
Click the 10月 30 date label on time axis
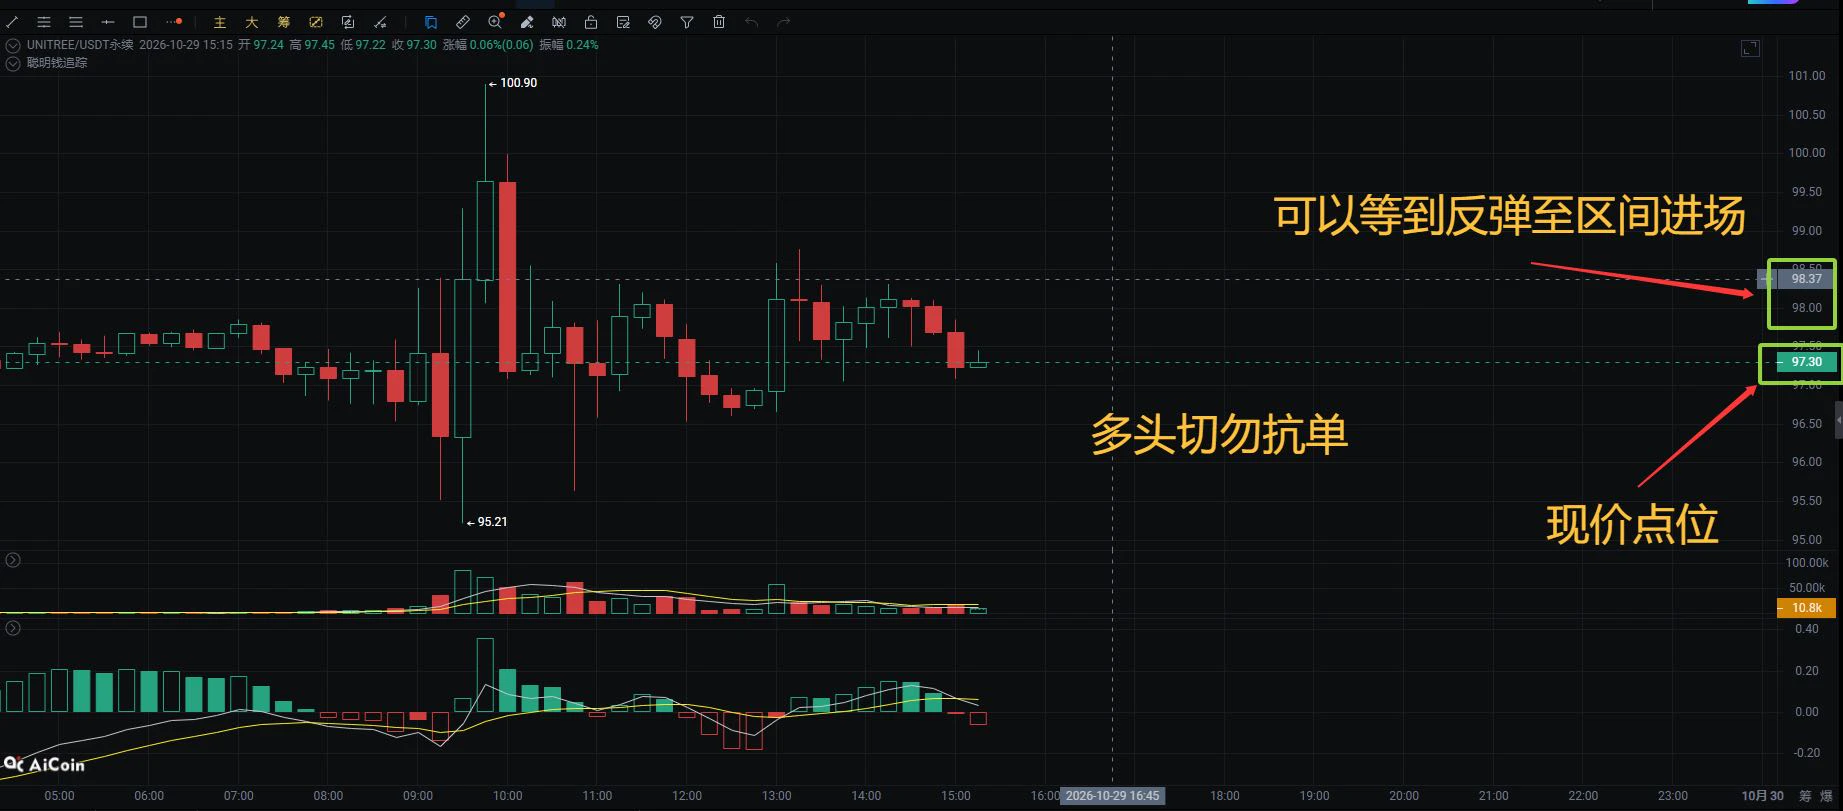click(1762, 796)
